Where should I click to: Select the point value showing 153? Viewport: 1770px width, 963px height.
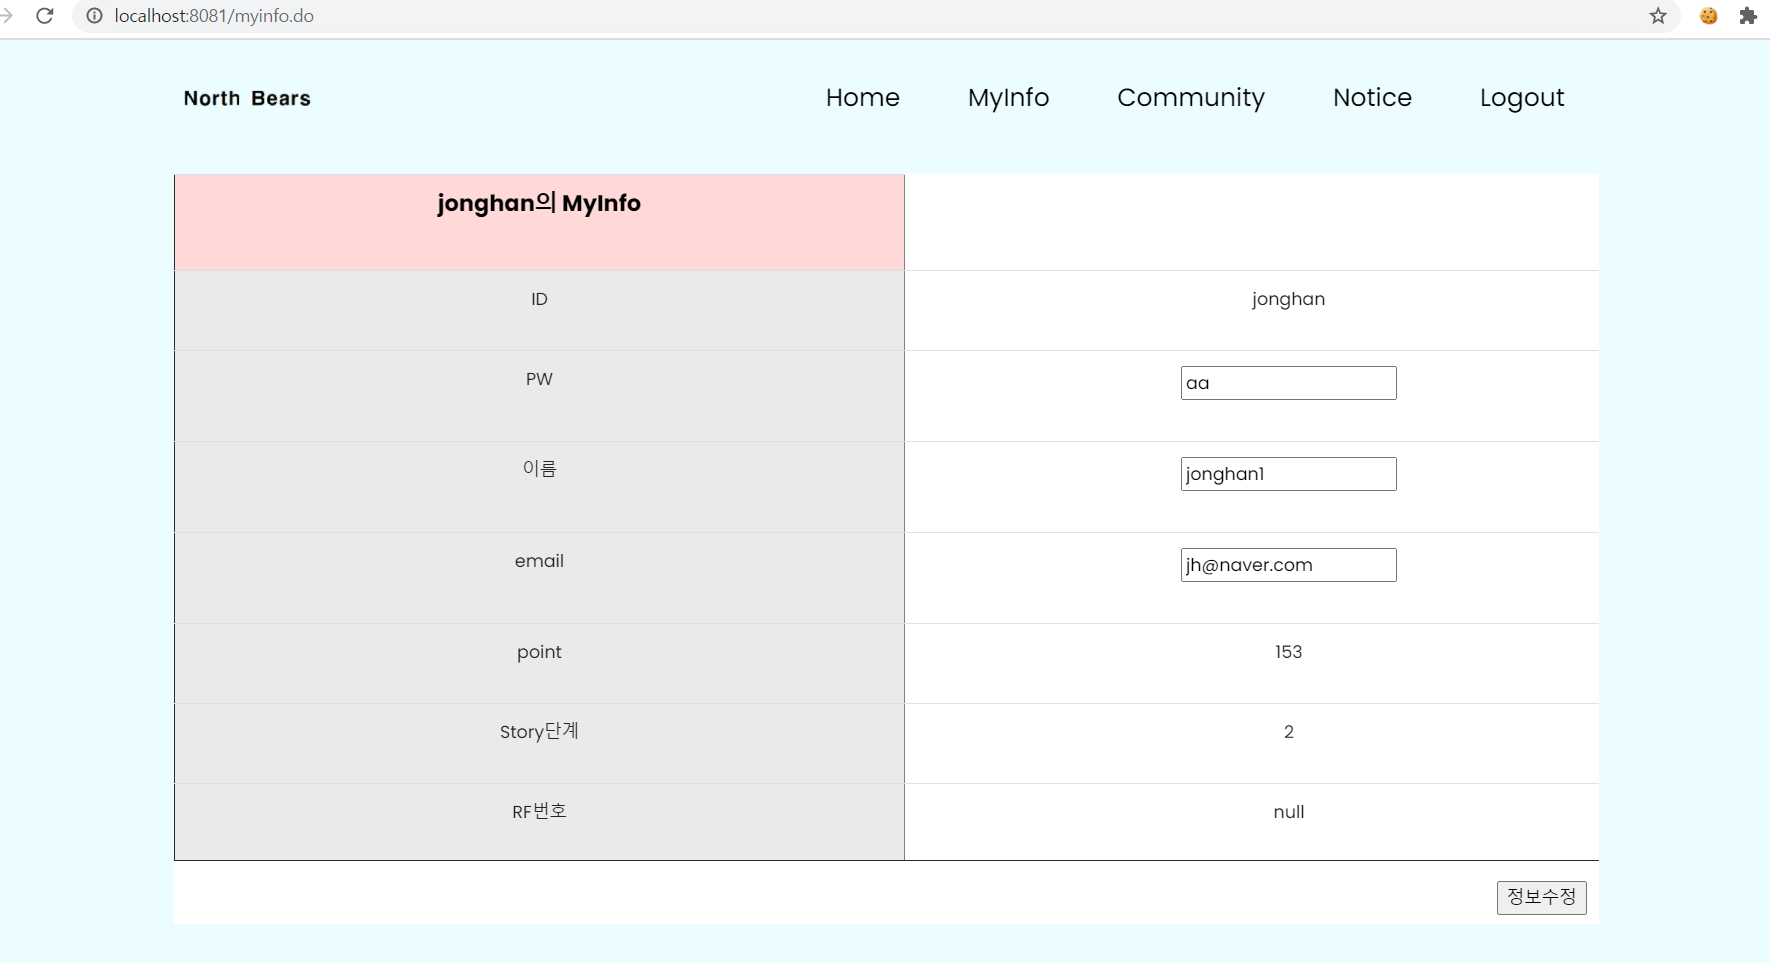click(x=1288, y=651)
